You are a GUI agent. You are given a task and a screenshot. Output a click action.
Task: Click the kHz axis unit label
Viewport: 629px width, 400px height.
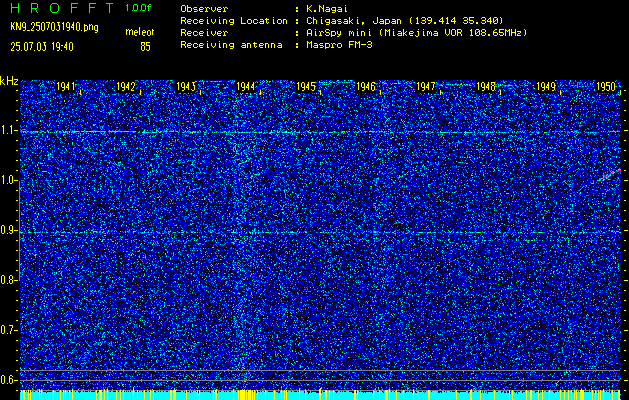9,81
